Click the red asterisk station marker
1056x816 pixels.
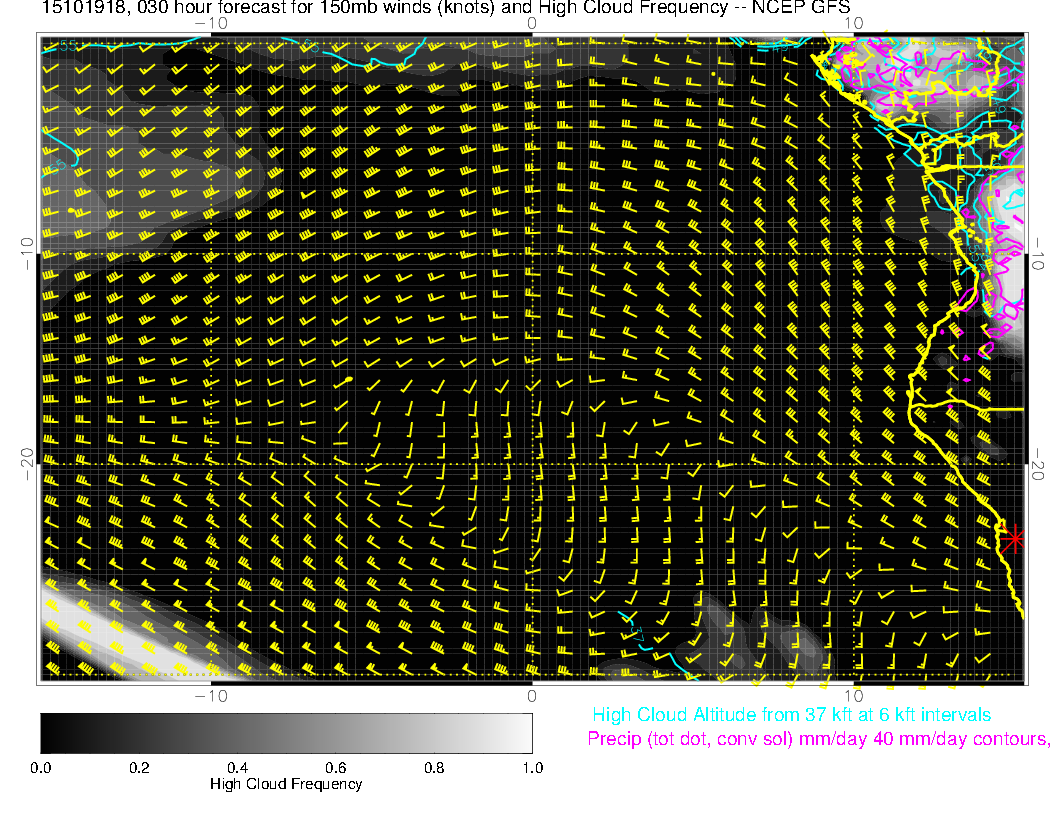(x=1013, y=539)
